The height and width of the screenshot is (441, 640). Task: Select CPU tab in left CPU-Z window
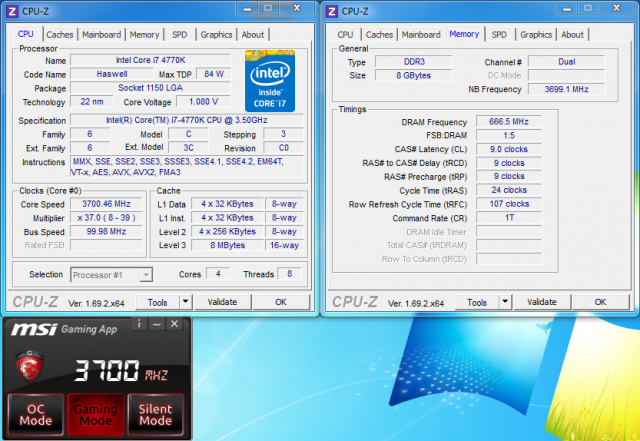26,34
